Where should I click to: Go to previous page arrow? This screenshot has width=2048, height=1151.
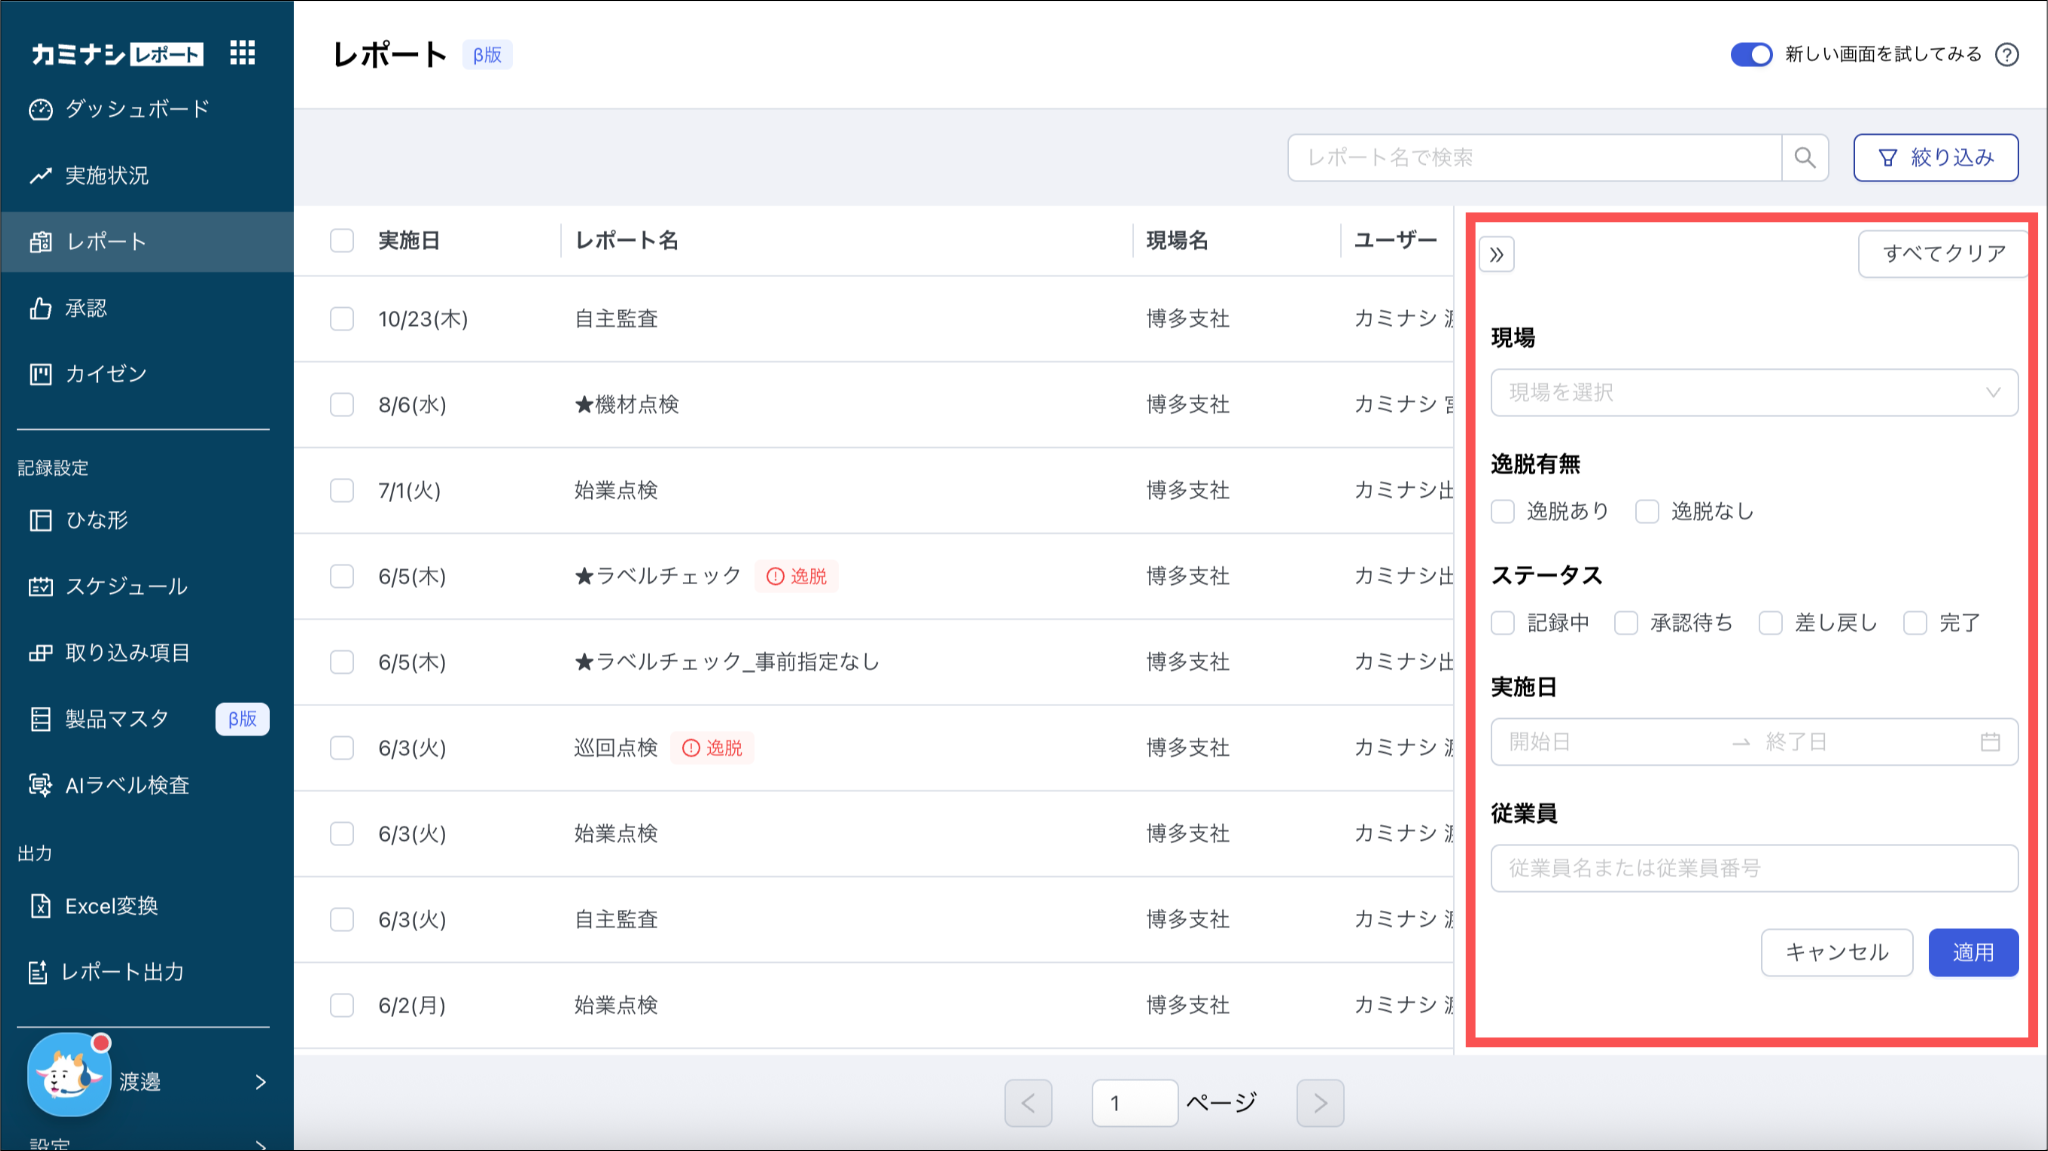pyautogui.click(x=1028, y=1103)
